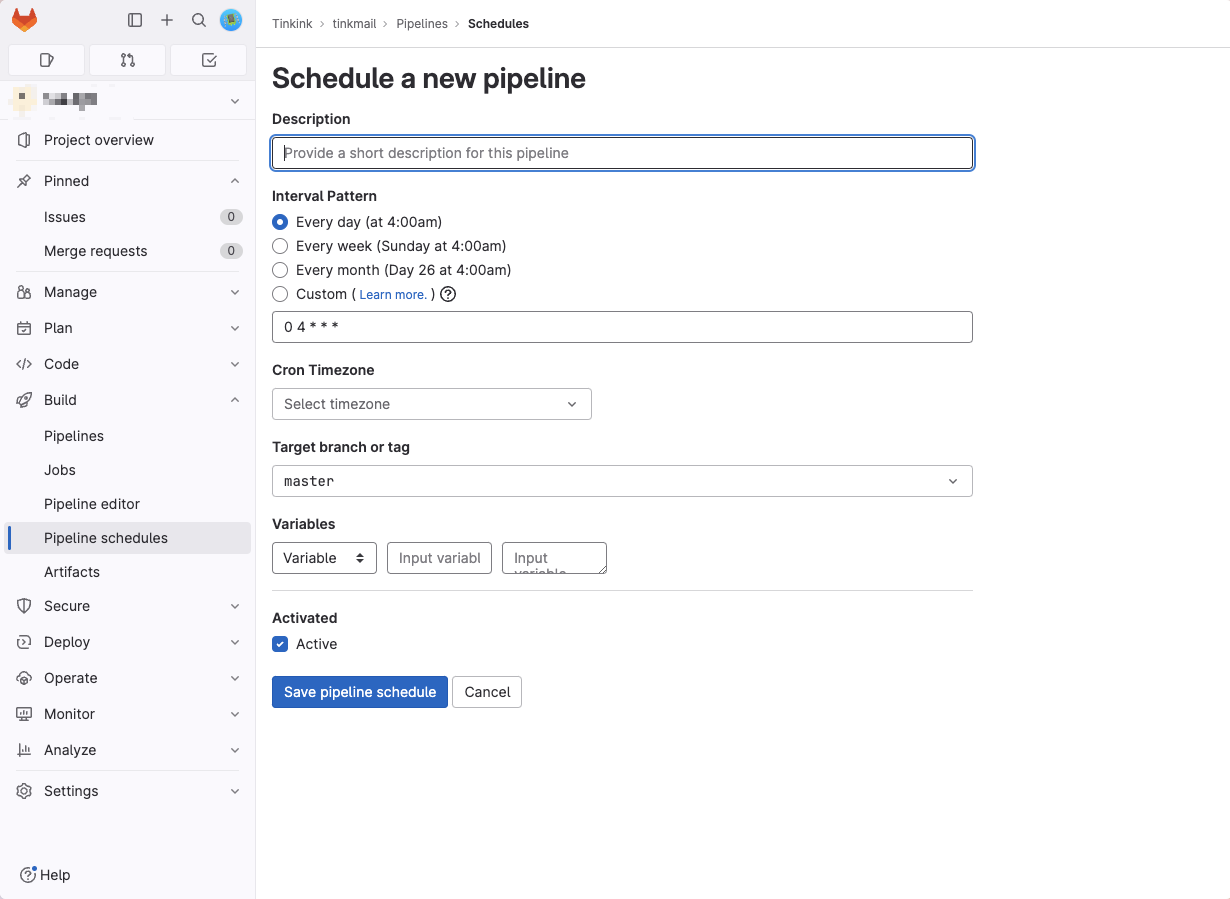
Task: Click the Code brackets icon
Action: coord(24,364)
